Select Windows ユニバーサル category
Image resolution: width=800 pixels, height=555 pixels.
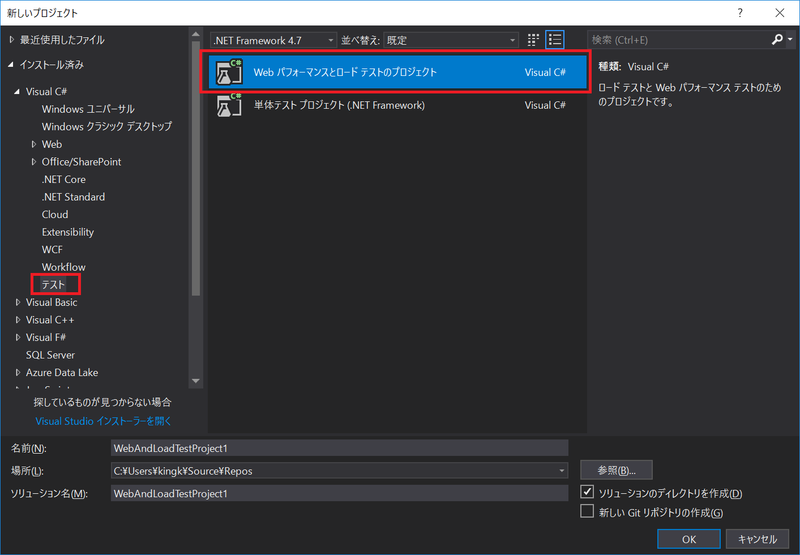point(88,109)
